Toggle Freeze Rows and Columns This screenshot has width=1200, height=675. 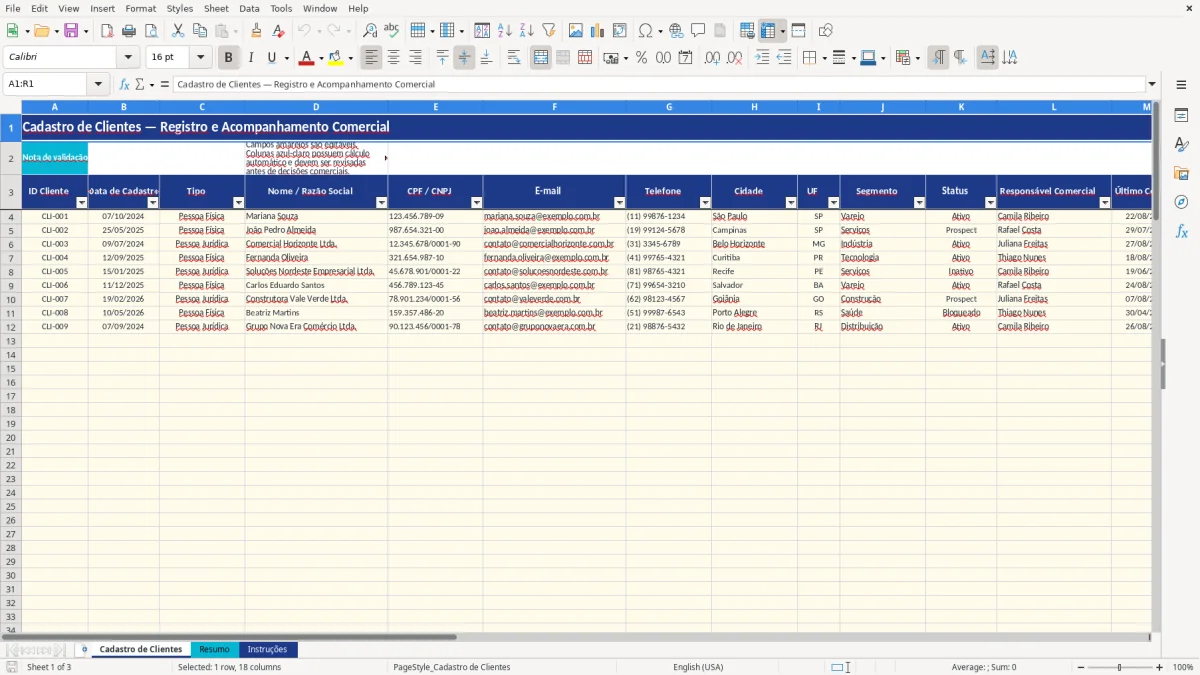[x=768, y=31]
